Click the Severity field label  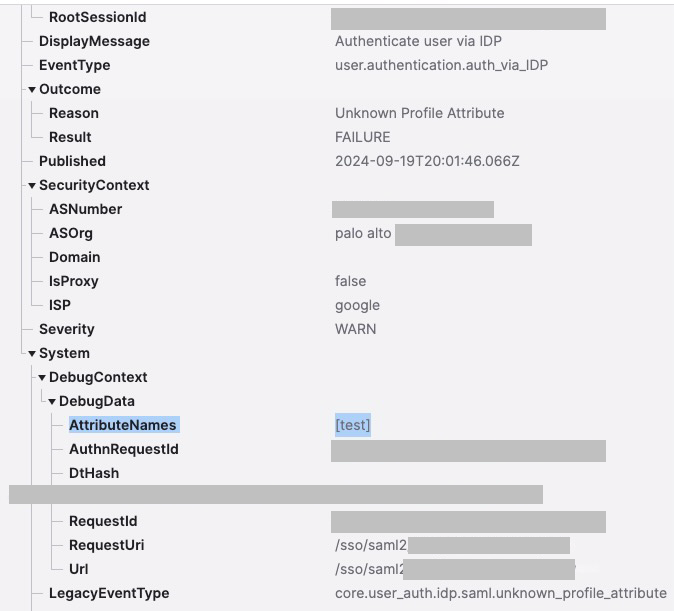coord(66,329)
